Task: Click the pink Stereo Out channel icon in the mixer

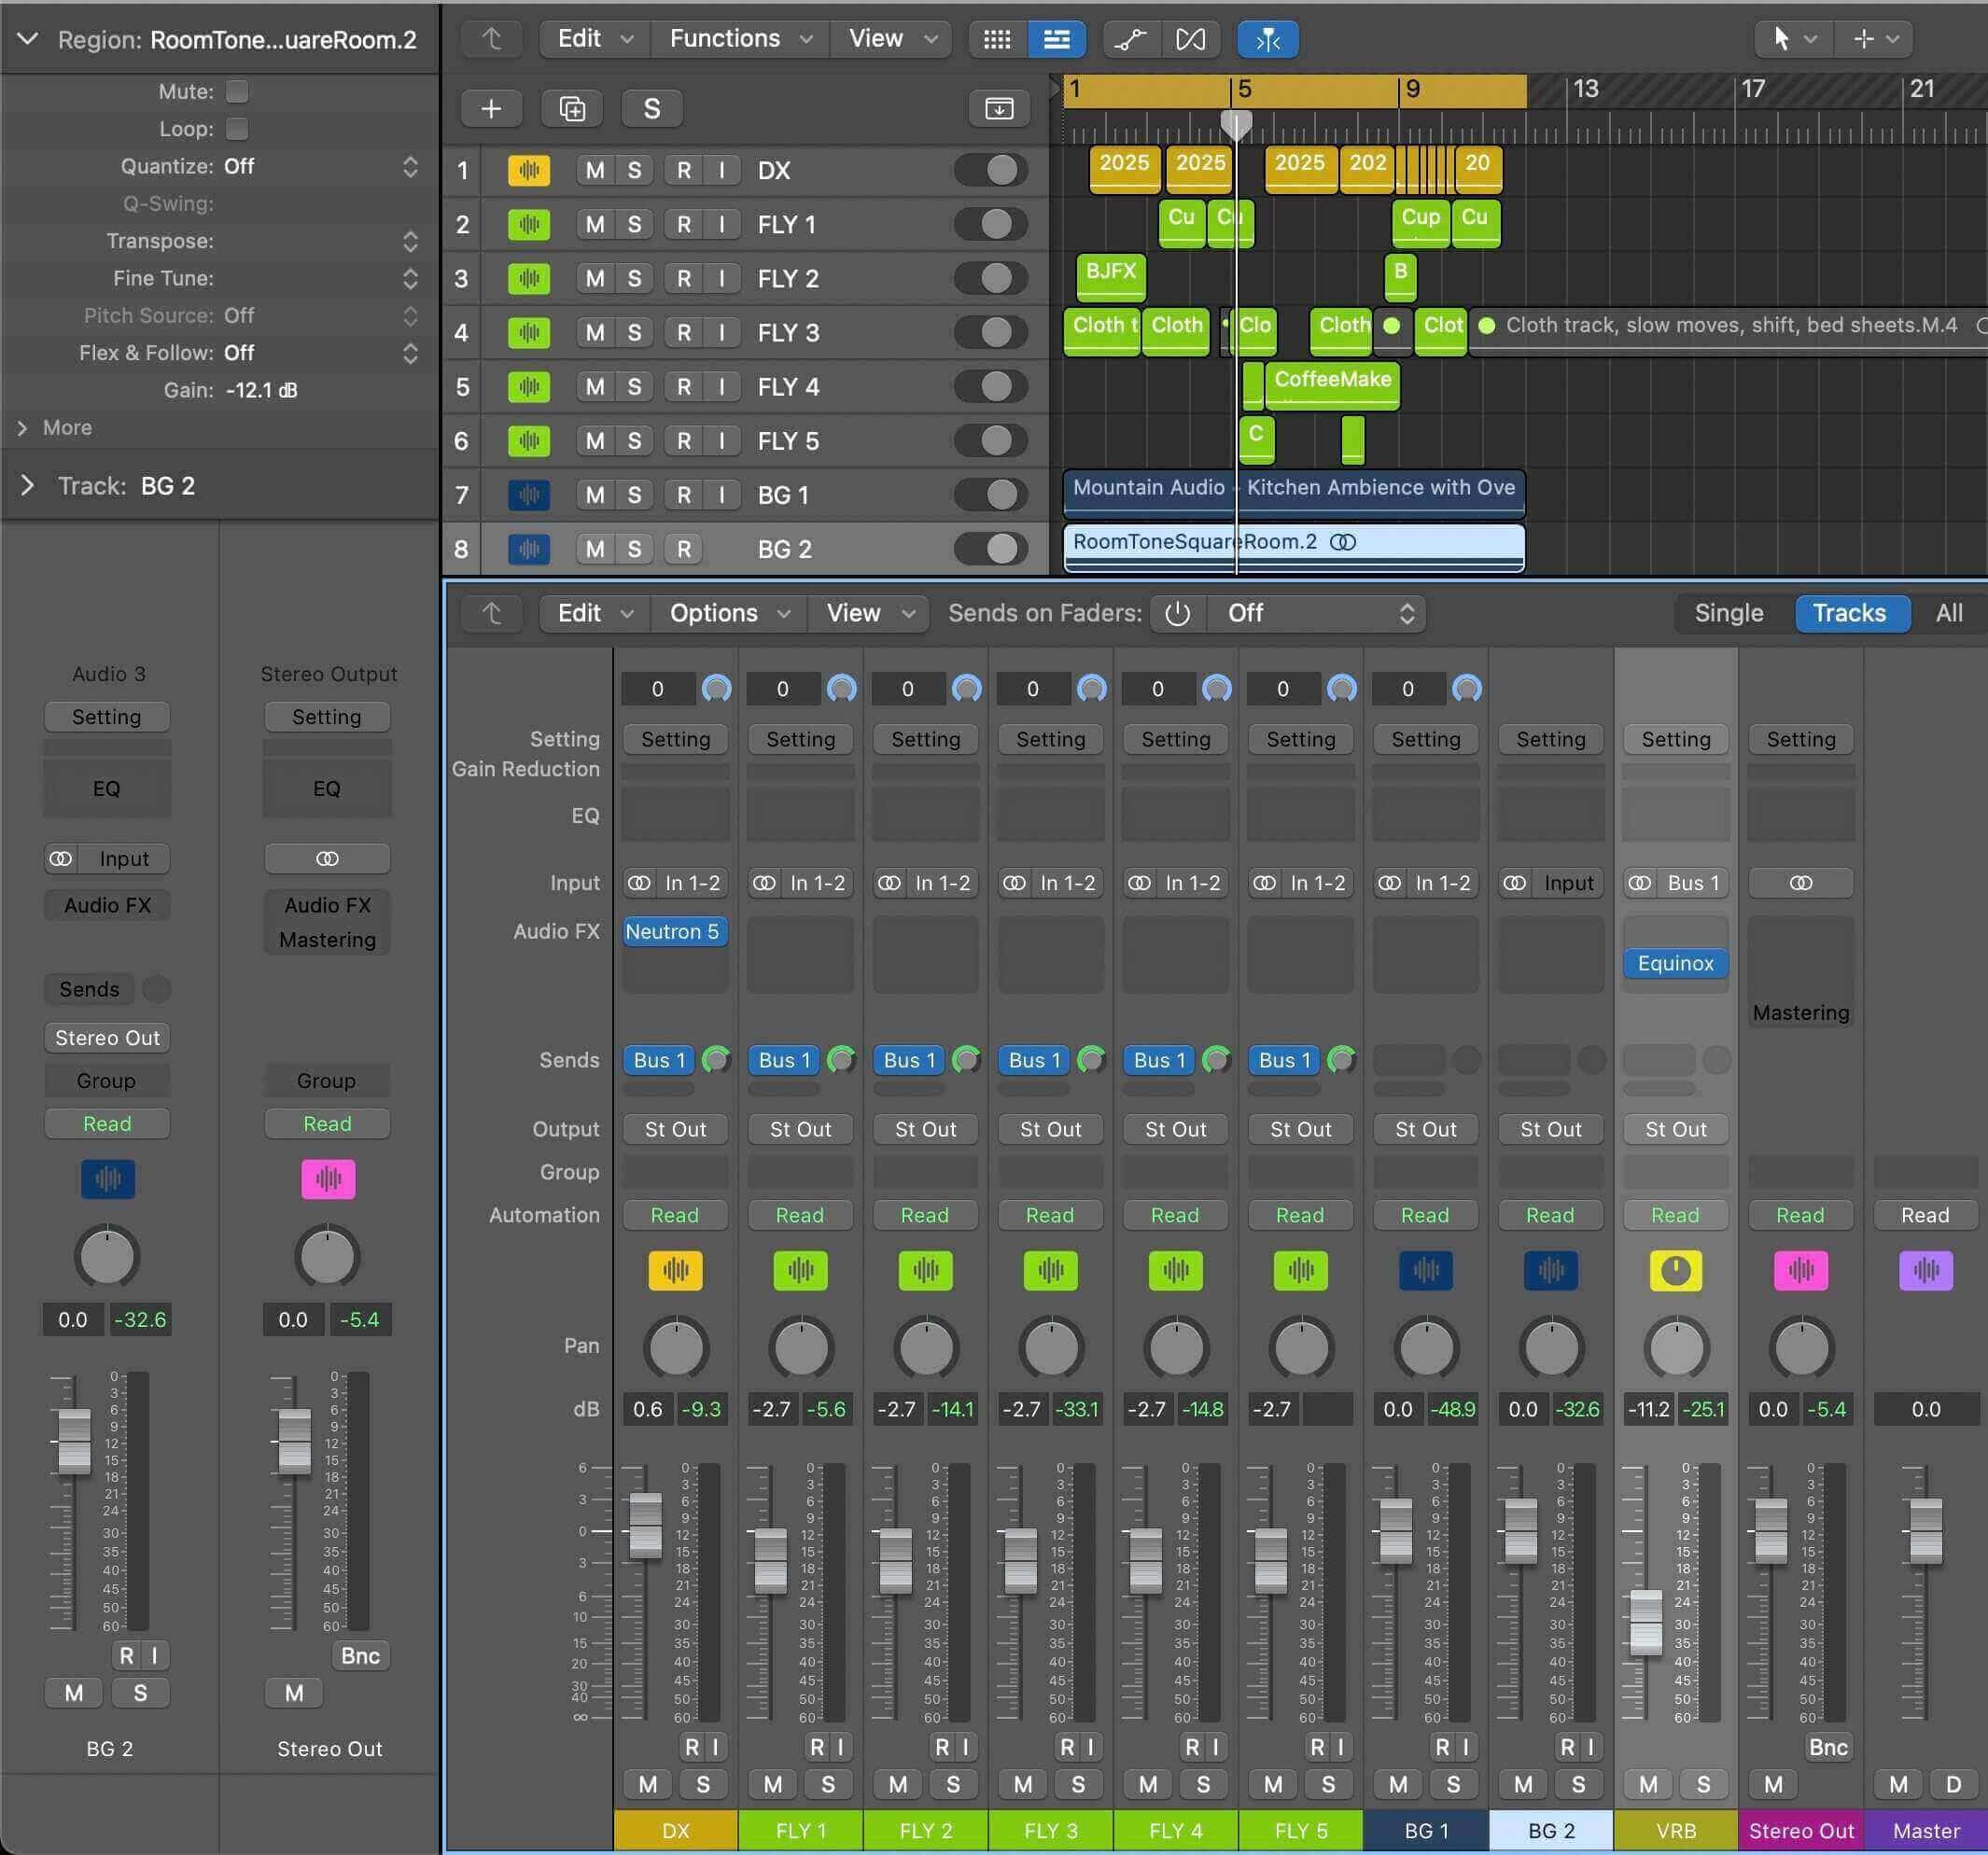Action: coord(1800,1270)
